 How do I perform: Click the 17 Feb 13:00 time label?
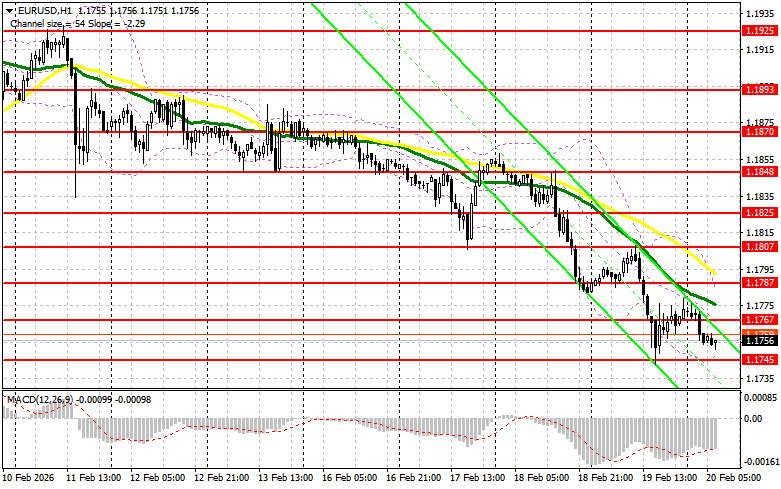(478, 478)
